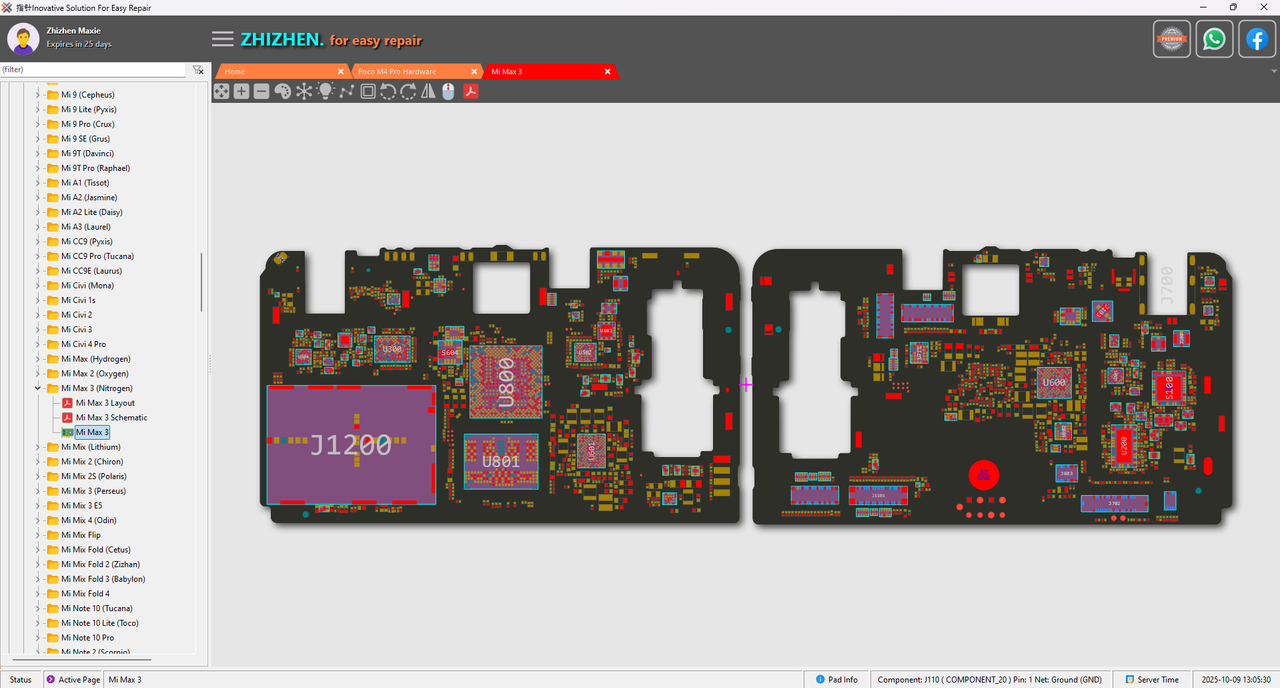Click the star-shaped net connections icon
The height and width of the screenshot is (688, 1280).
coord(304,91)
